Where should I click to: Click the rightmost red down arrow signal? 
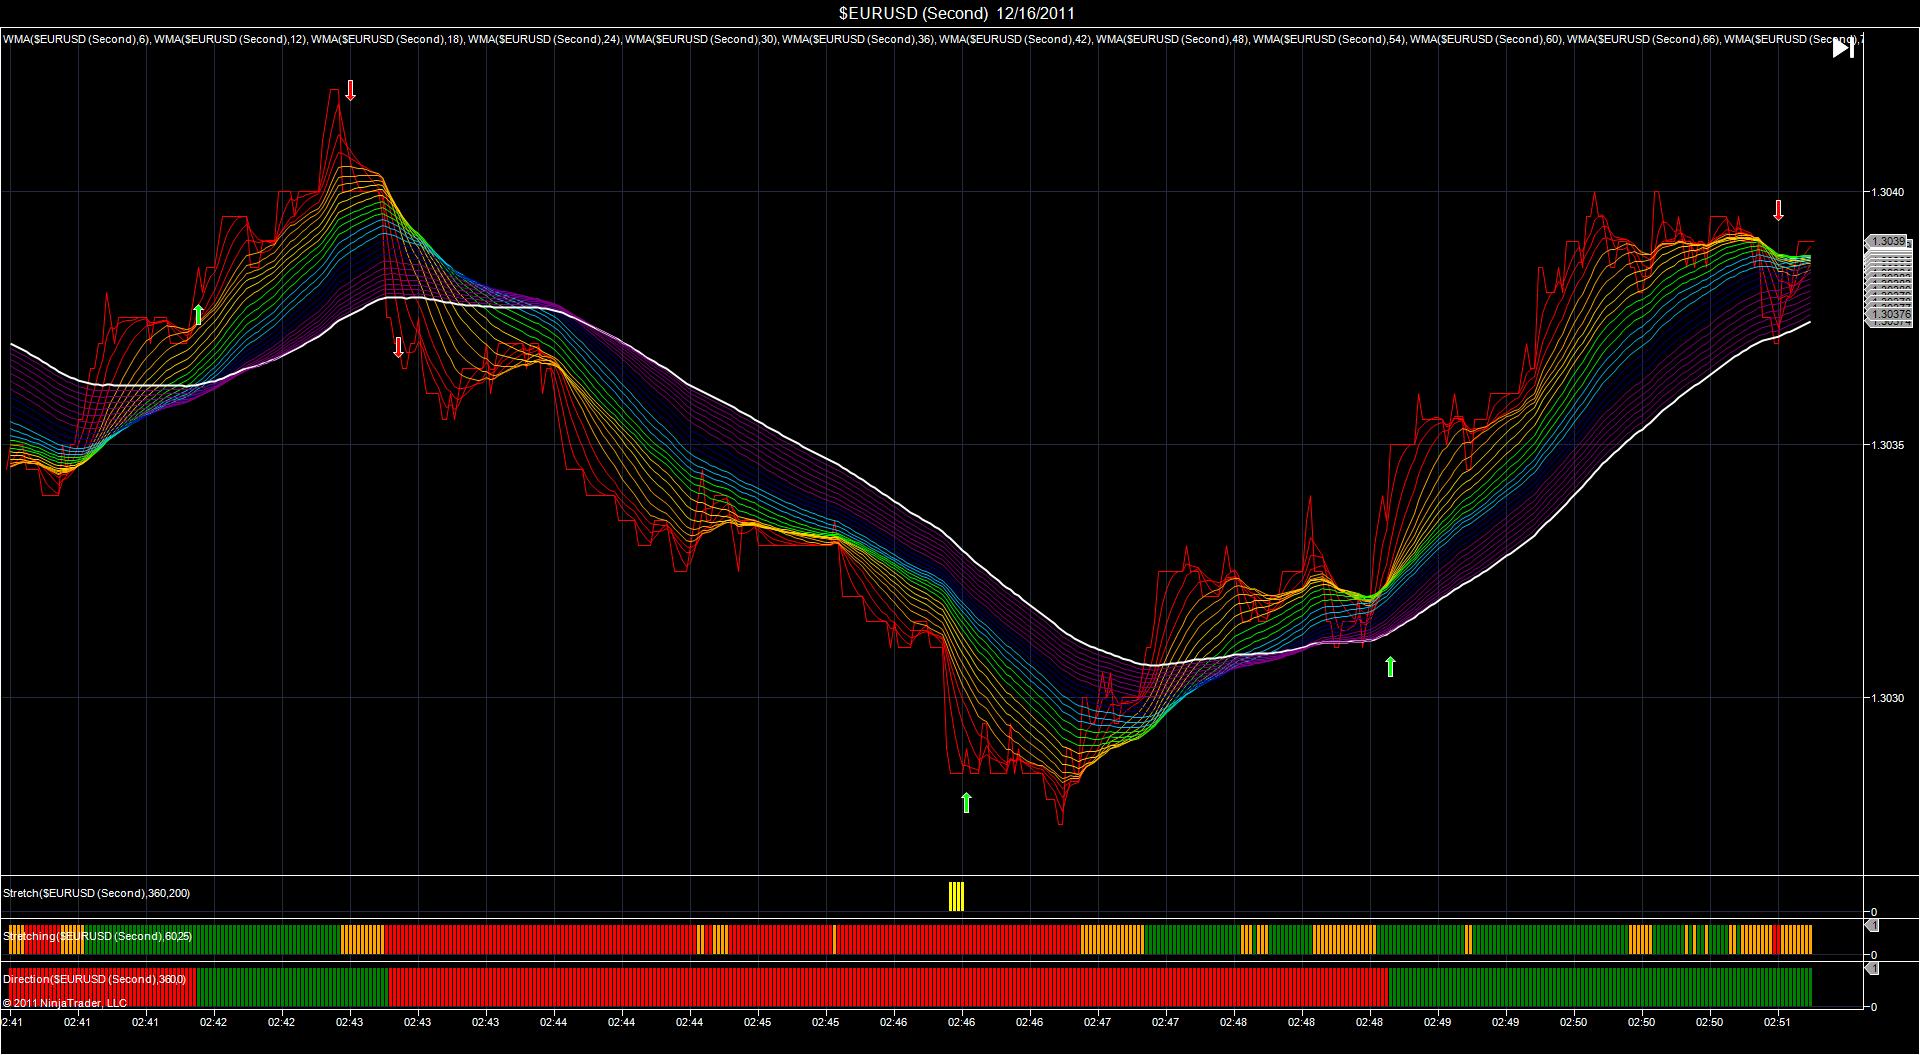(x=1778, y=210)
